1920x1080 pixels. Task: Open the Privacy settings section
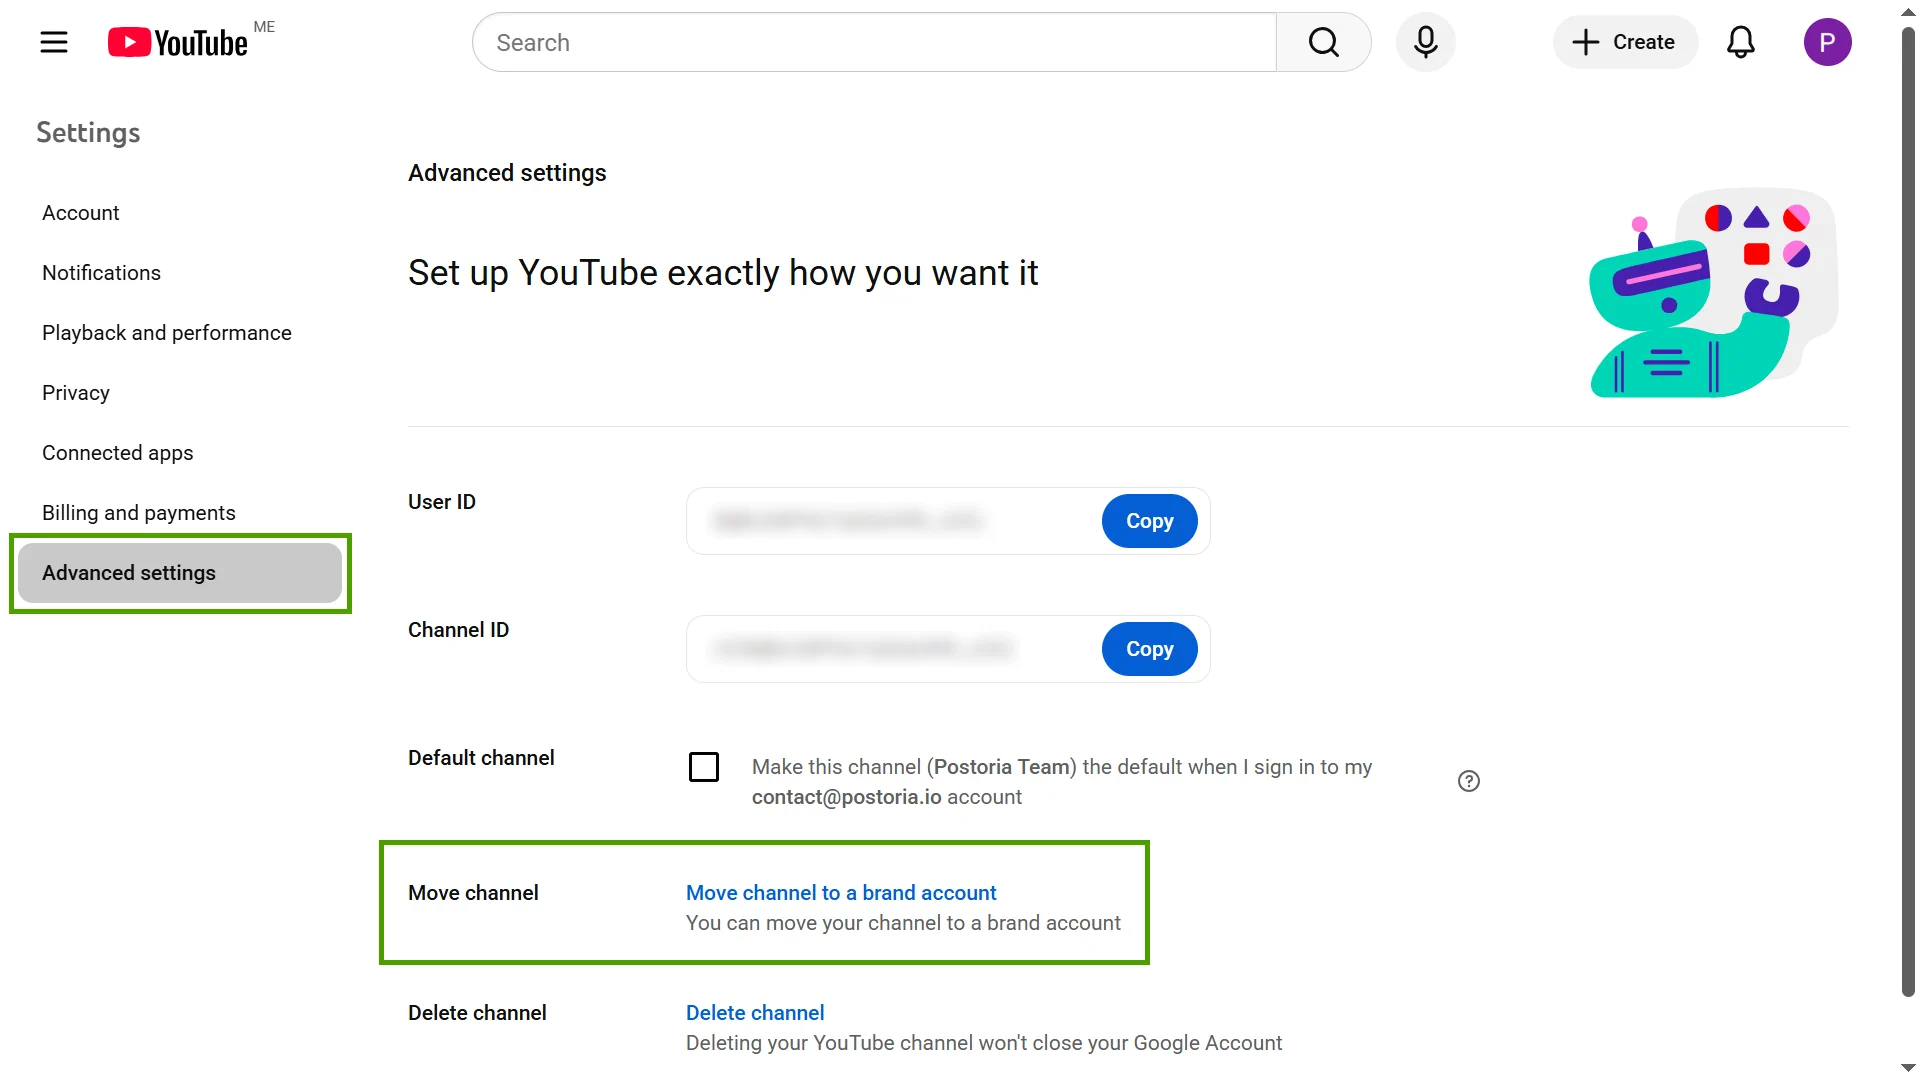[75, 392]
